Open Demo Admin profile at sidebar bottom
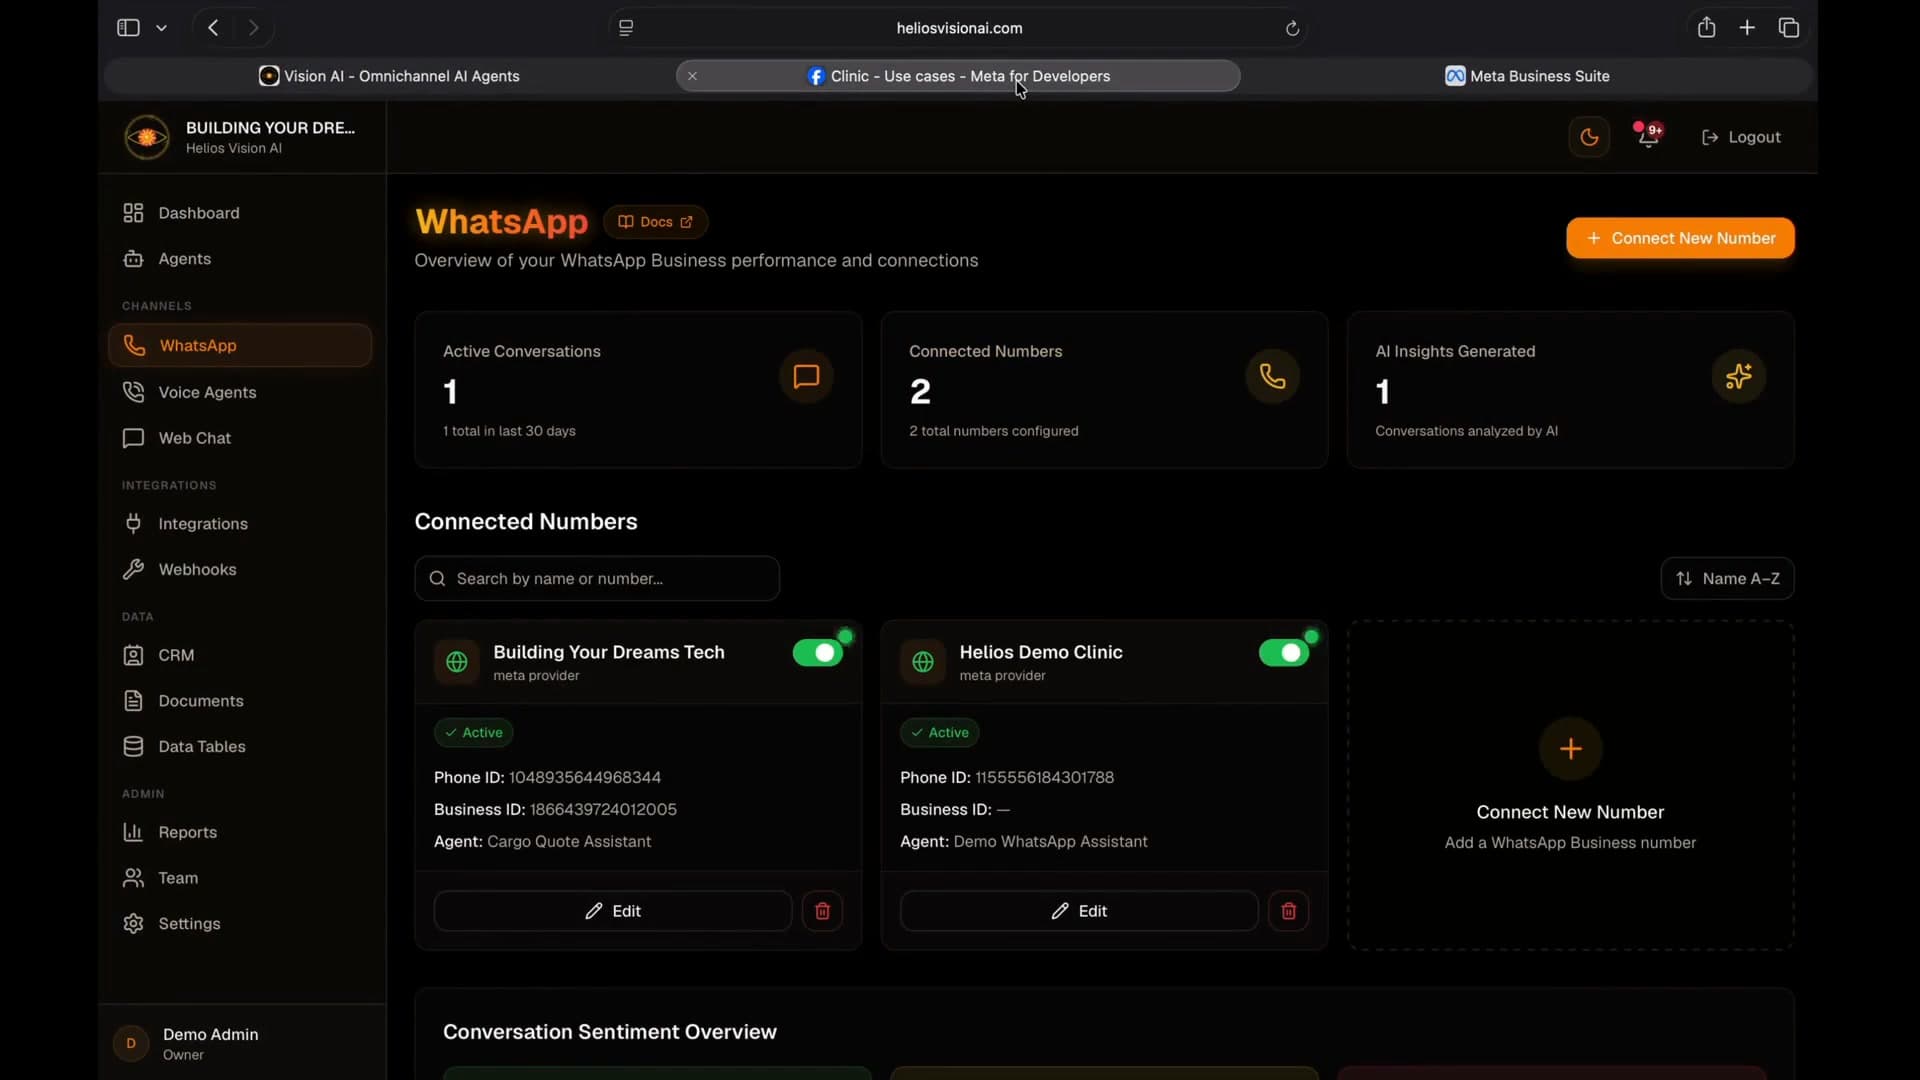1920x1080 pixels. coord(240,1044)
